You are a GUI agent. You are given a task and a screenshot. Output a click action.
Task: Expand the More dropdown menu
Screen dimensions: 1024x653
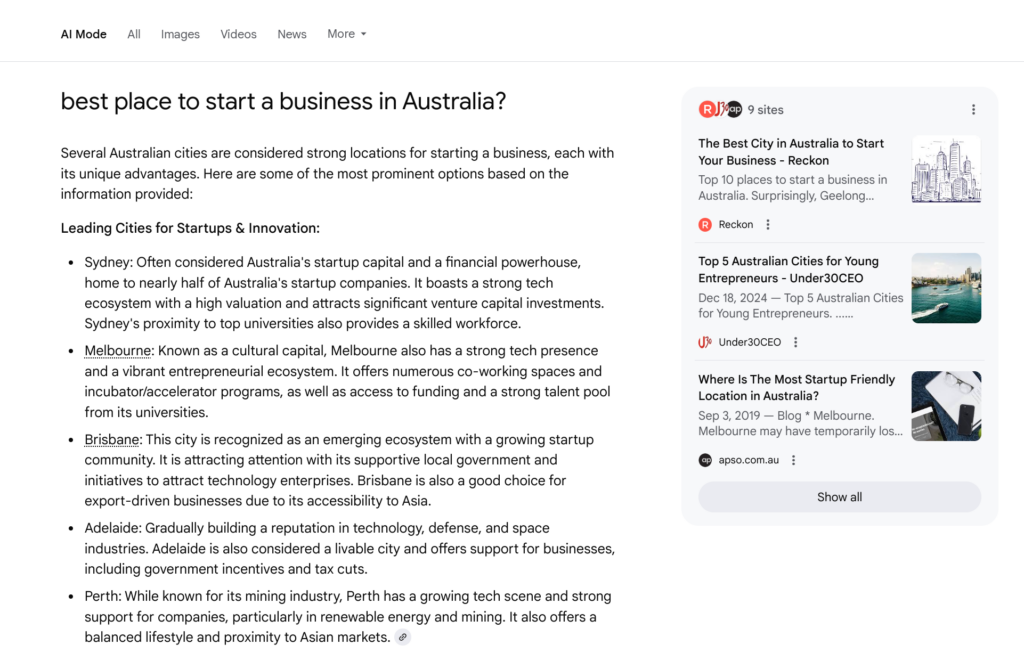[347, 34]
